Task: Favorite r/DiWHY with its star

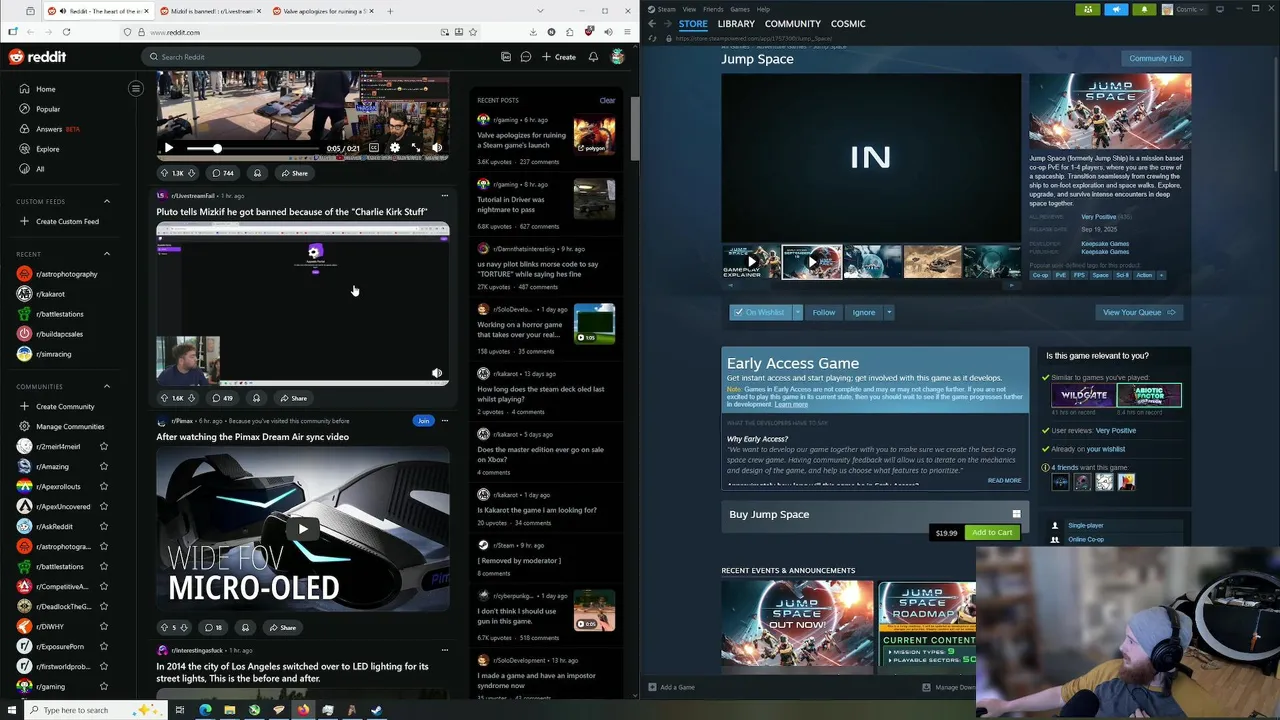Action: 103,626
